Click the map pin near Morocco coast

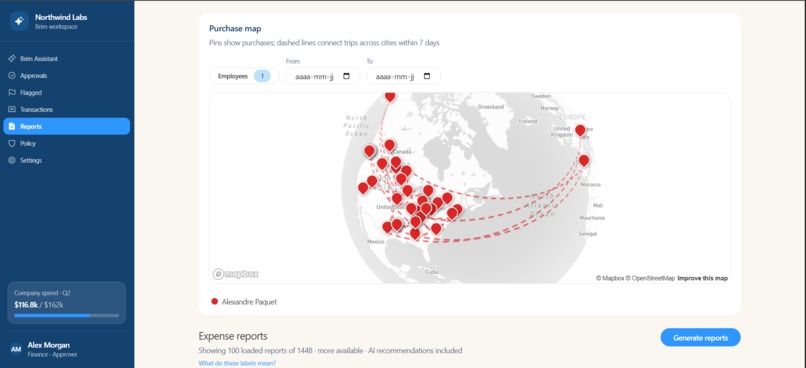(x=584, y=160)
